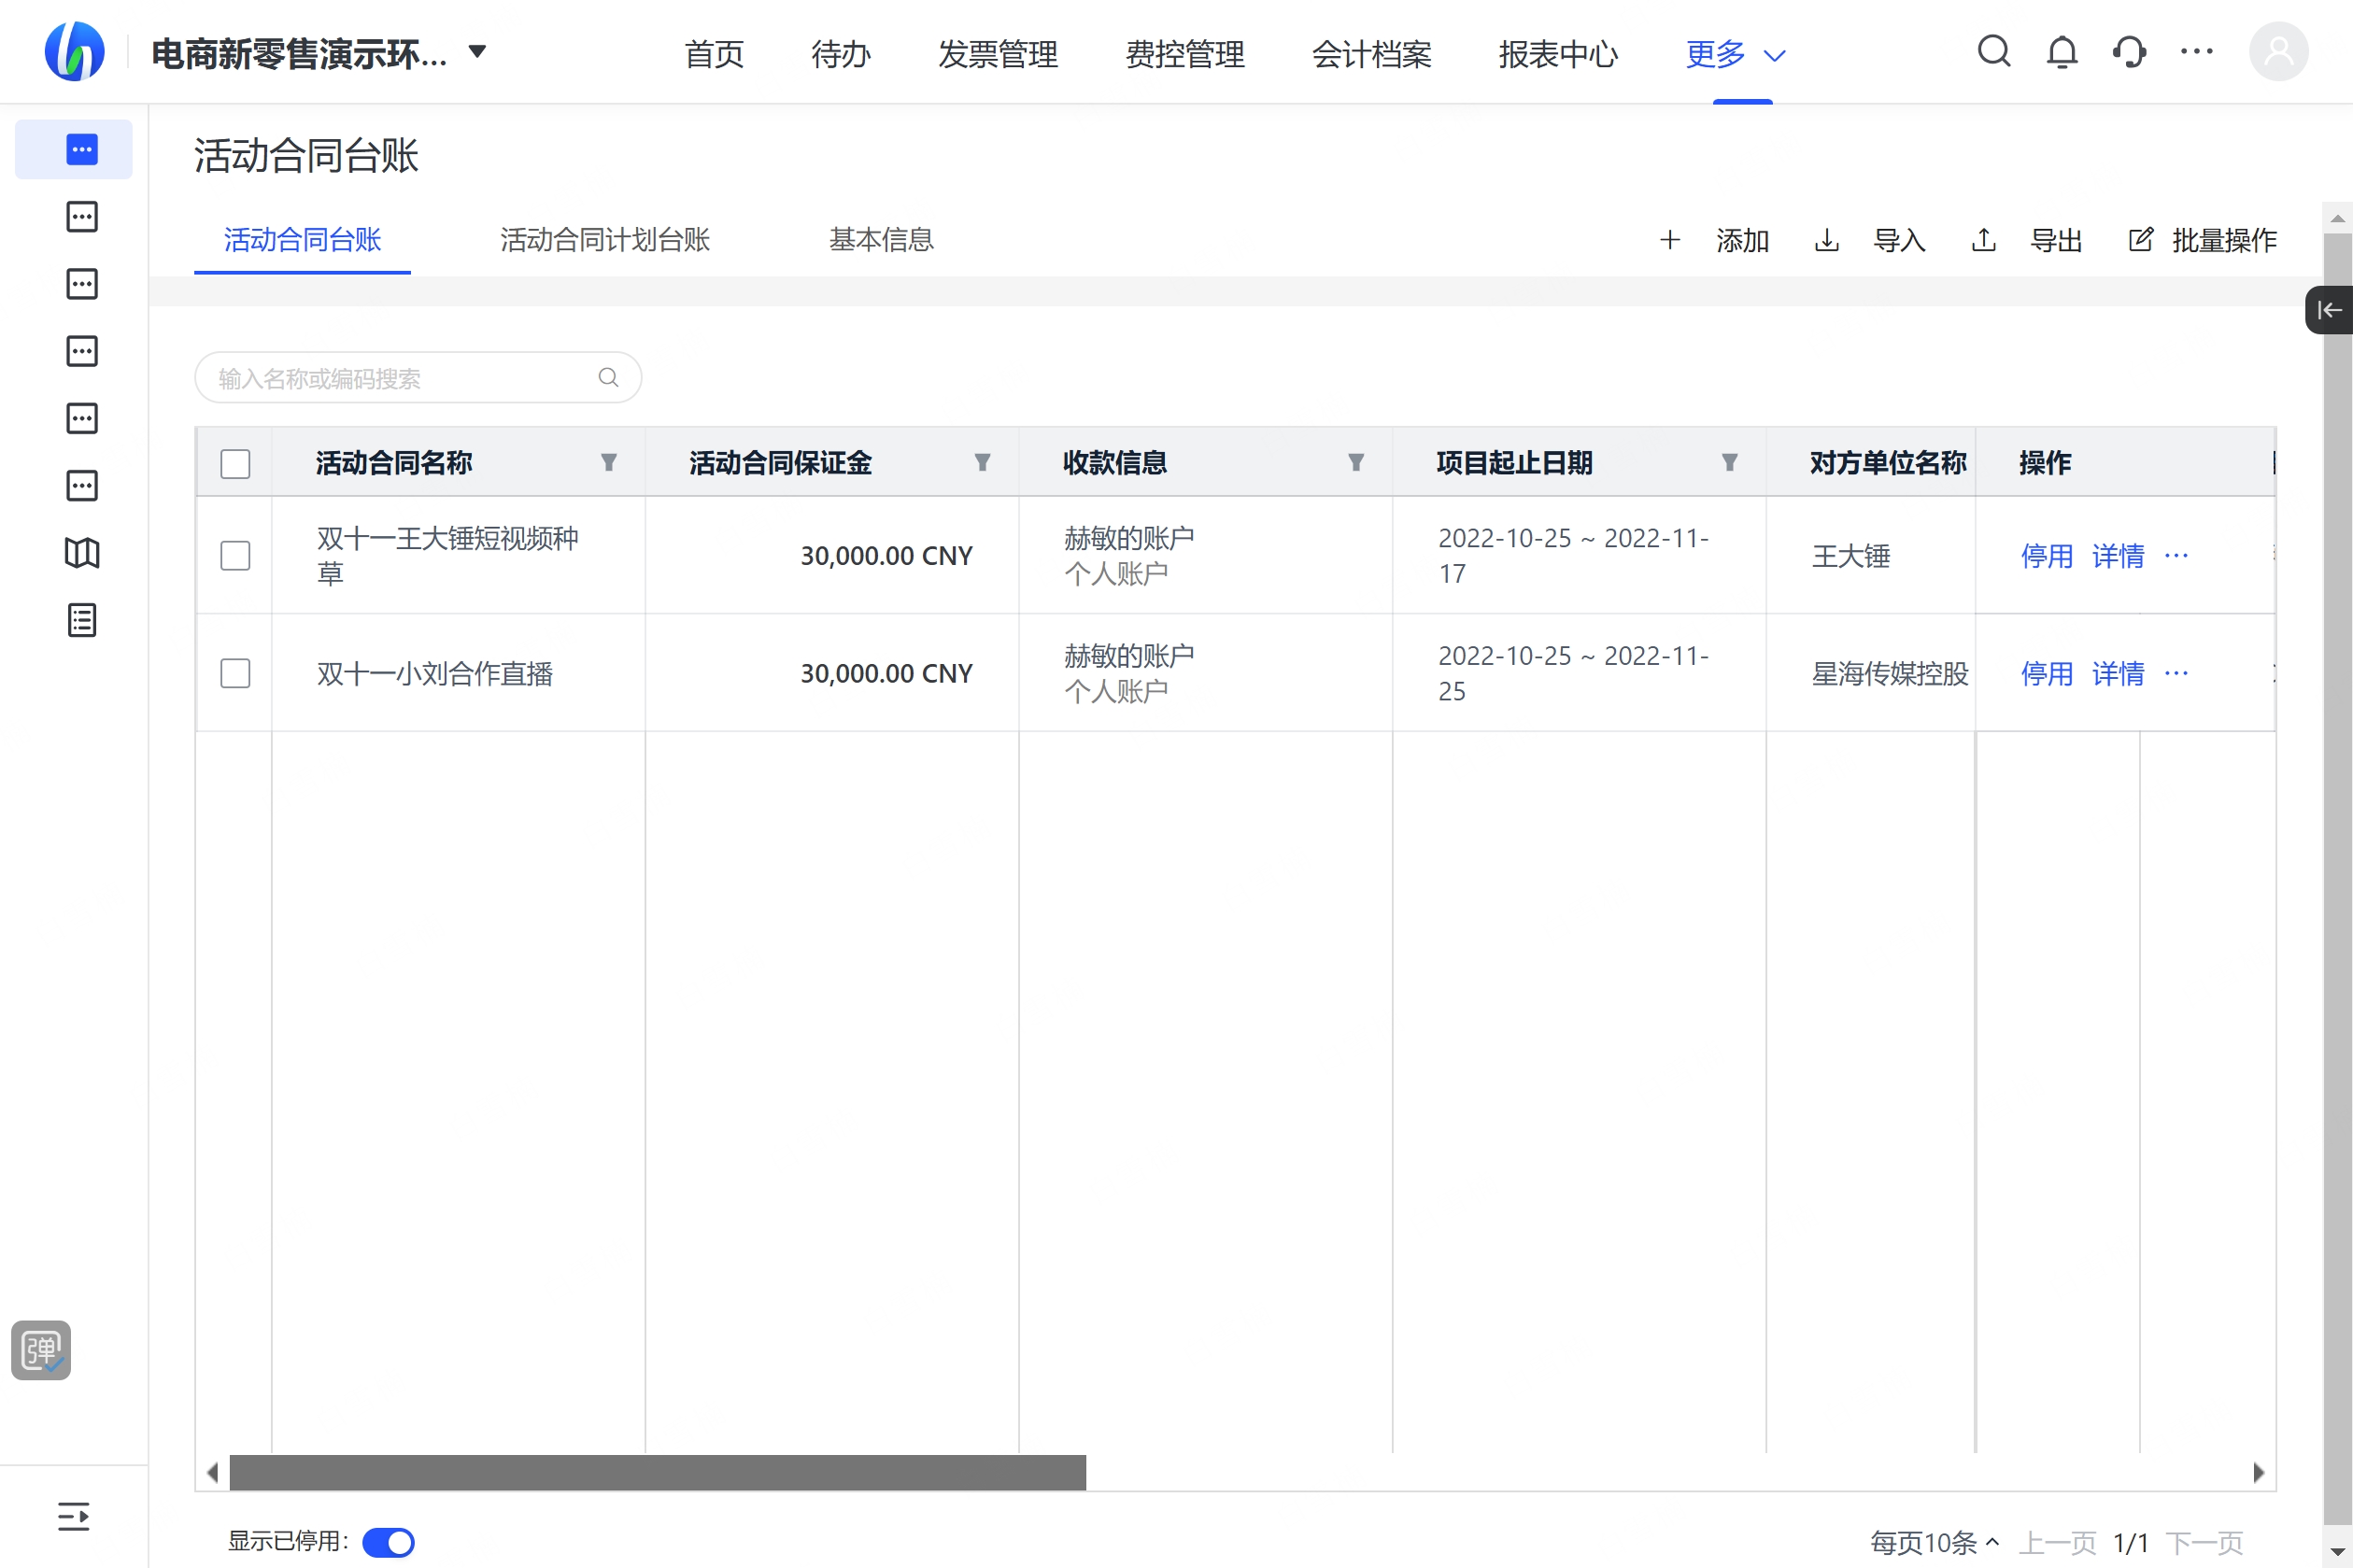The width and height of the screenshot is (2353, 1568).
Task: Click the customer service headset icon
Action: coord(2129,51)
